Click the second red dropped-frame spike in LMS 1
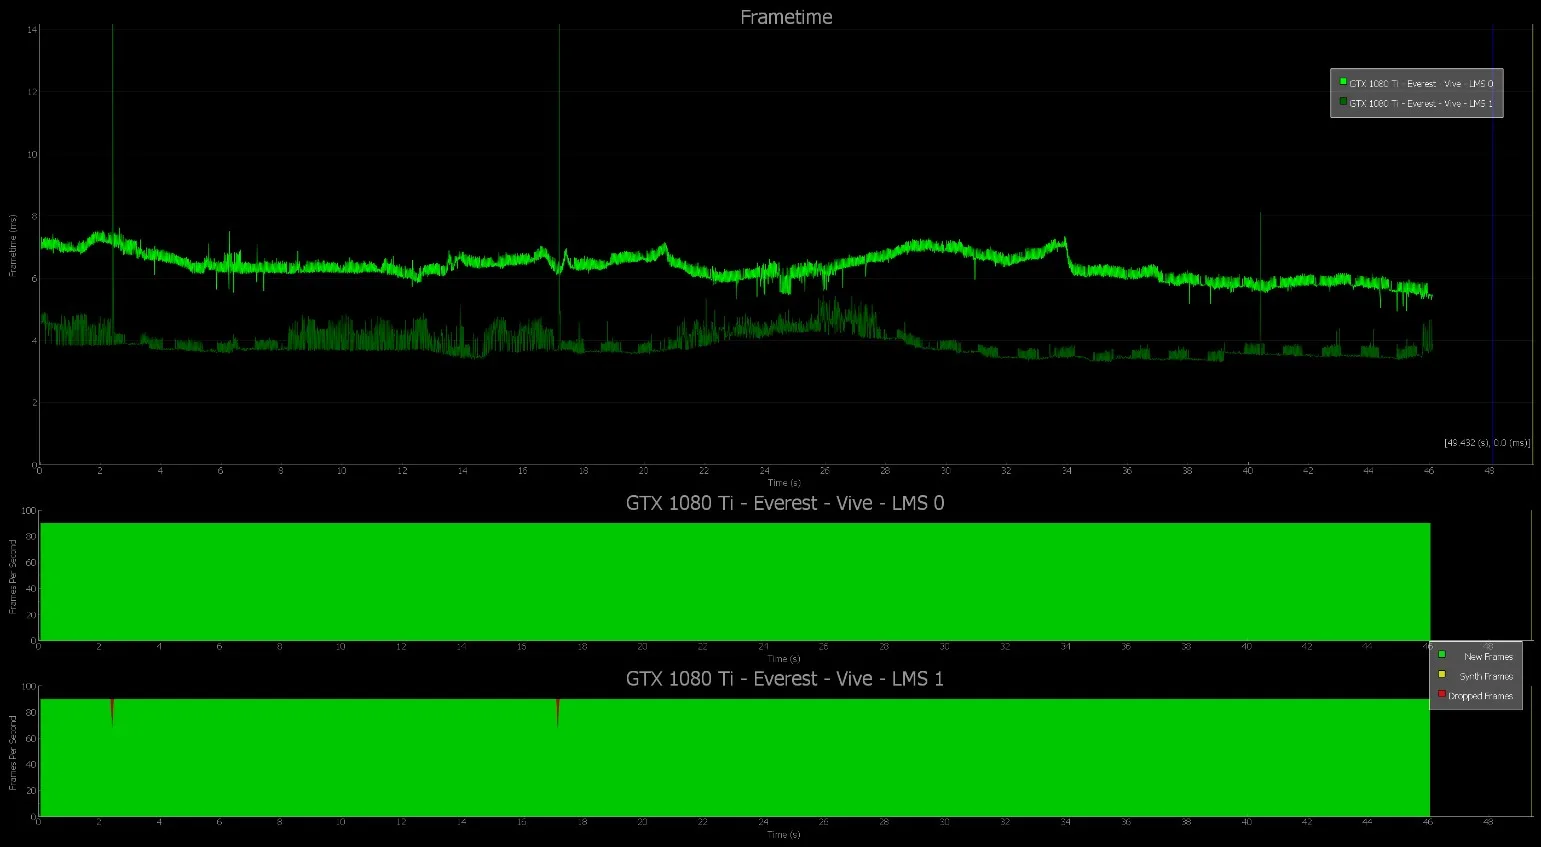The height and width of the screenshot is (847, 1541). coord(557,710)
